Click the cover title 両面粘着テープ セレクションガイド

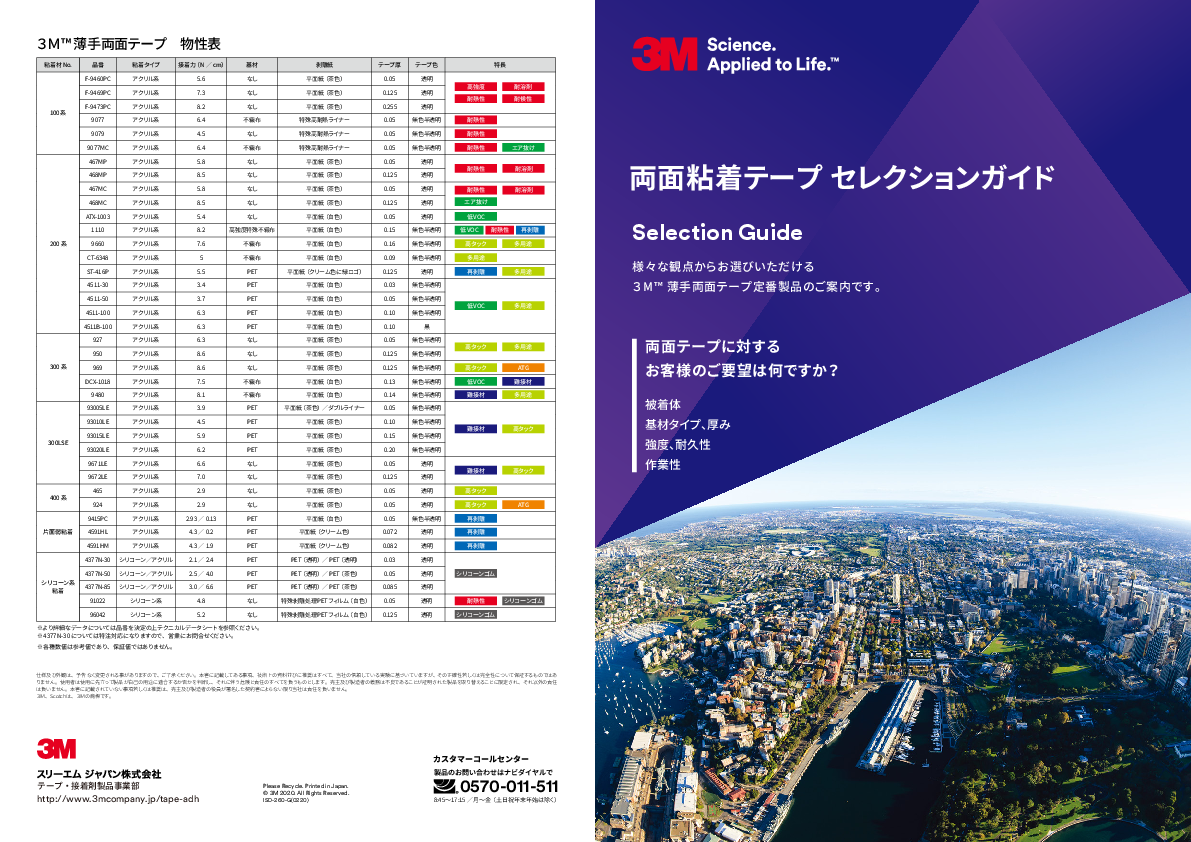tap(842, 178)
